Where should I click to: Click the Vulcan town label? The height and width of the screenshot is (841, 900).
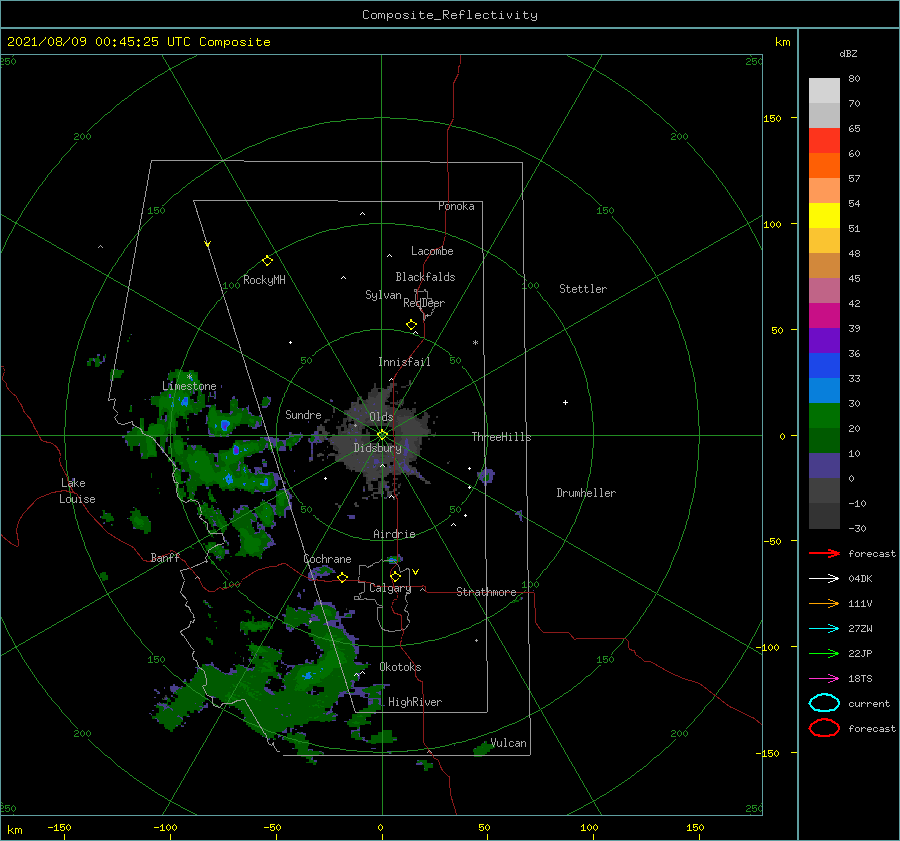click(509, 743)
